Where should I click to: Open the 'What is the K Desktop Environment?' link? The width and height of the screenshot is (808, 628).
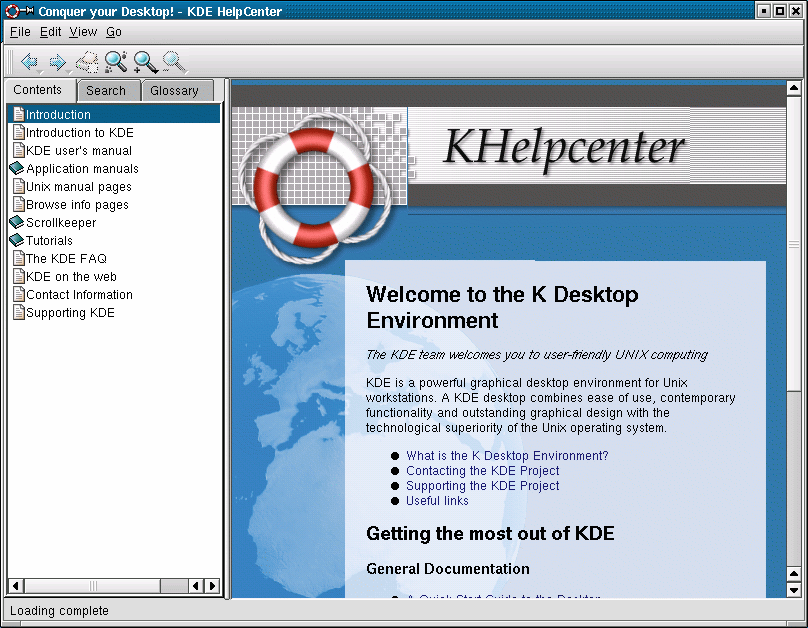pyautogui.click(x=507, y=456)
